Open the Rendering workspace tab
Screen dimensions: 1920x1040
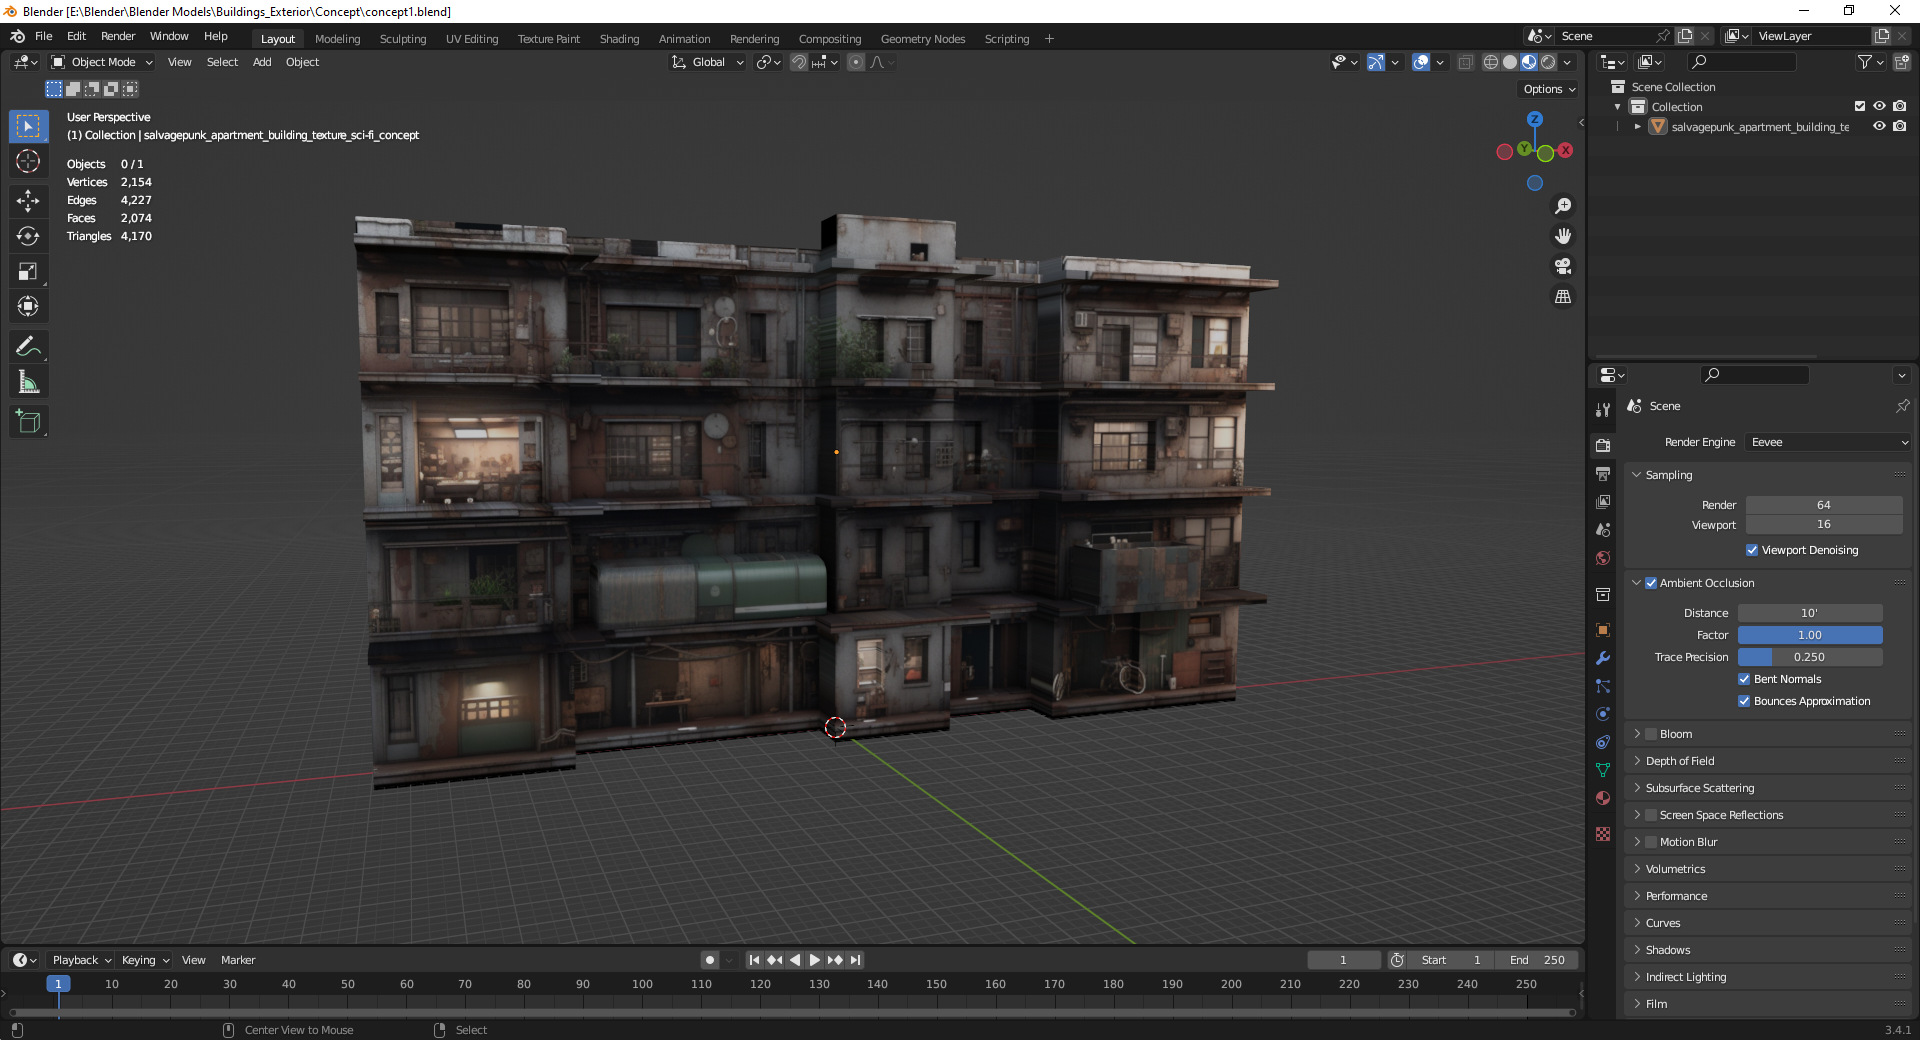click(754, 38)
